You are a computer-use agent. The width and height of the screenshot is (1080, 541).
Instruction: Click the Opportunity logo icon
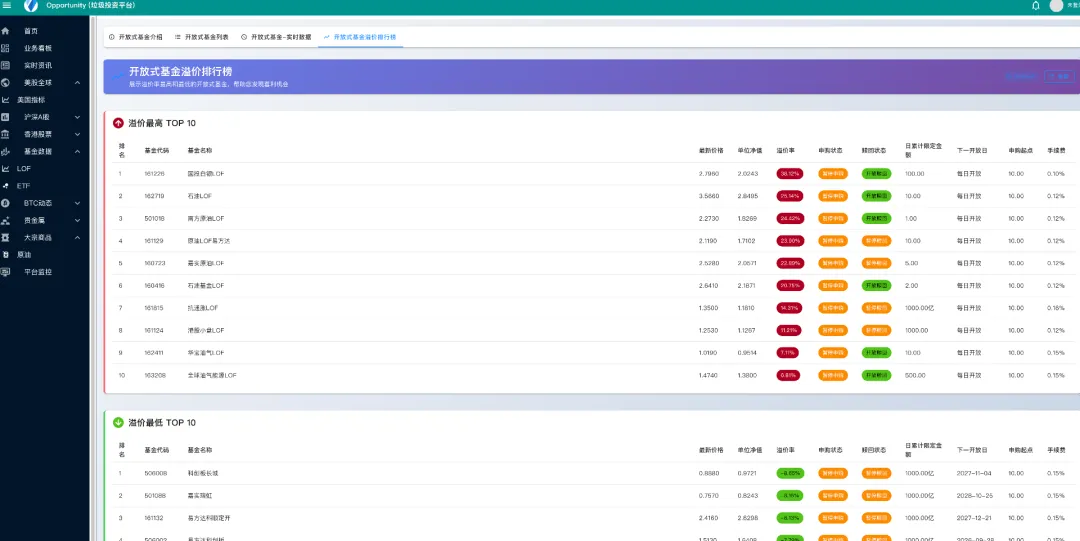coord(31,6)
